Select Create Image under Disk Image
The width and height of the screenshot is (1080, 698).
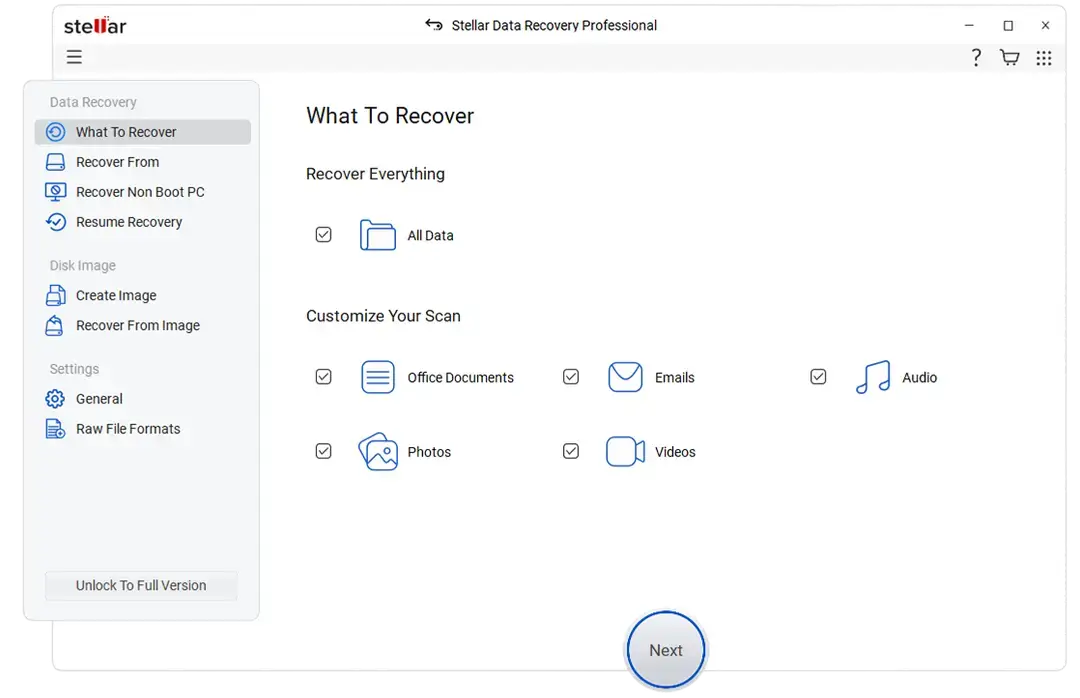pyautogui.click(x=116, y=296)
